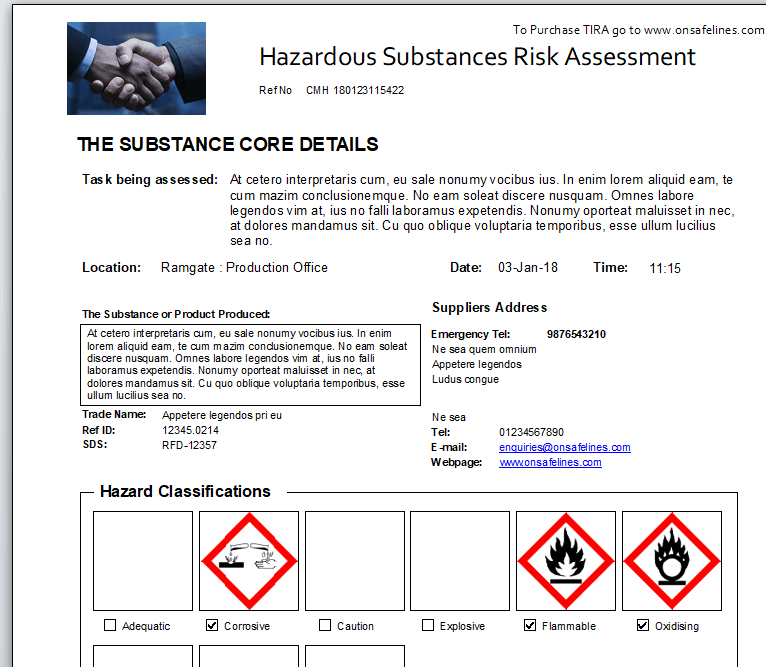This screenshot has height=667, width=766.
Task: Click the 'Task being assessed:' label
Action: coord(150,180)
